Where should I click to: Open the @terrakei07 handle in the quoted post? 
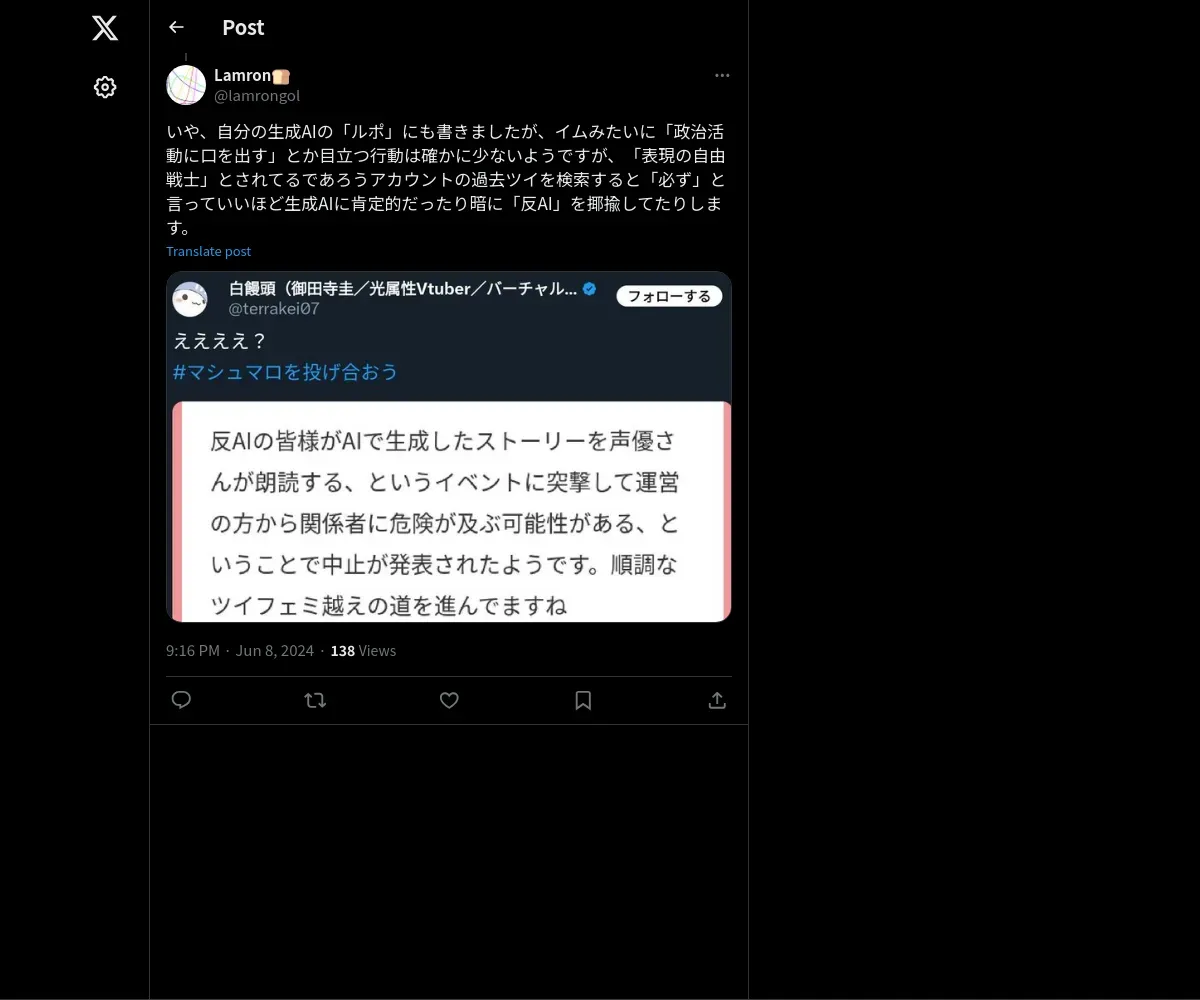[x=274, y=309]
